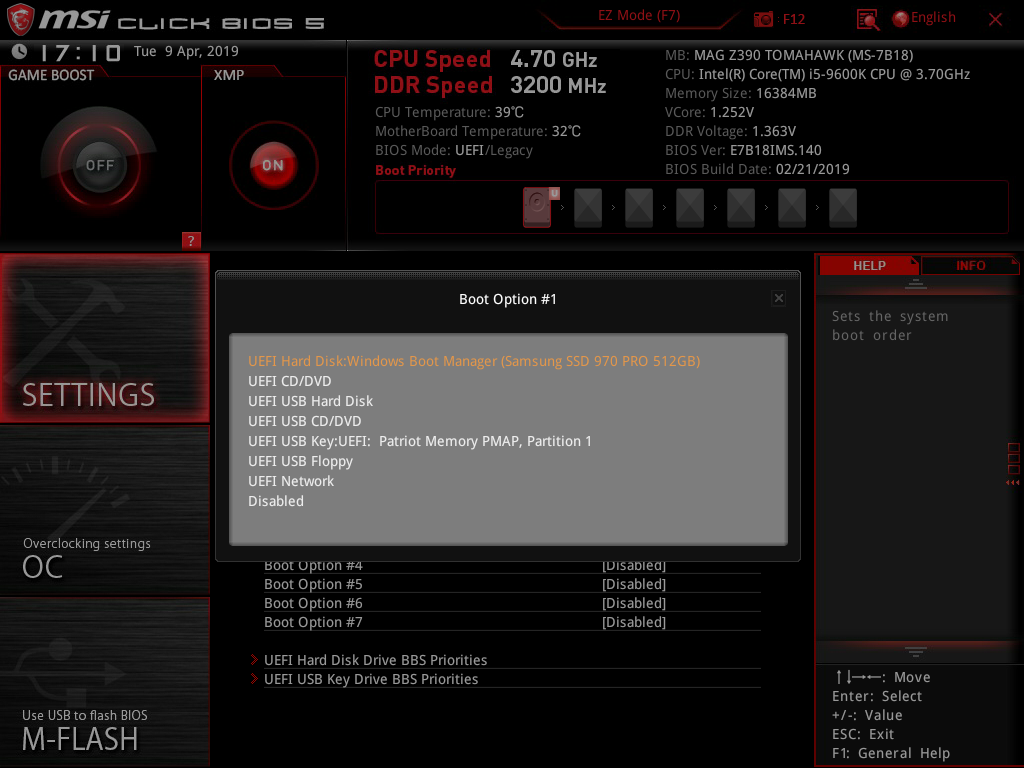This screenshot has width=1024, height=768.
Task: Select the third boot priority device slot
Action: pyautogui.click(x=639, y=208)
